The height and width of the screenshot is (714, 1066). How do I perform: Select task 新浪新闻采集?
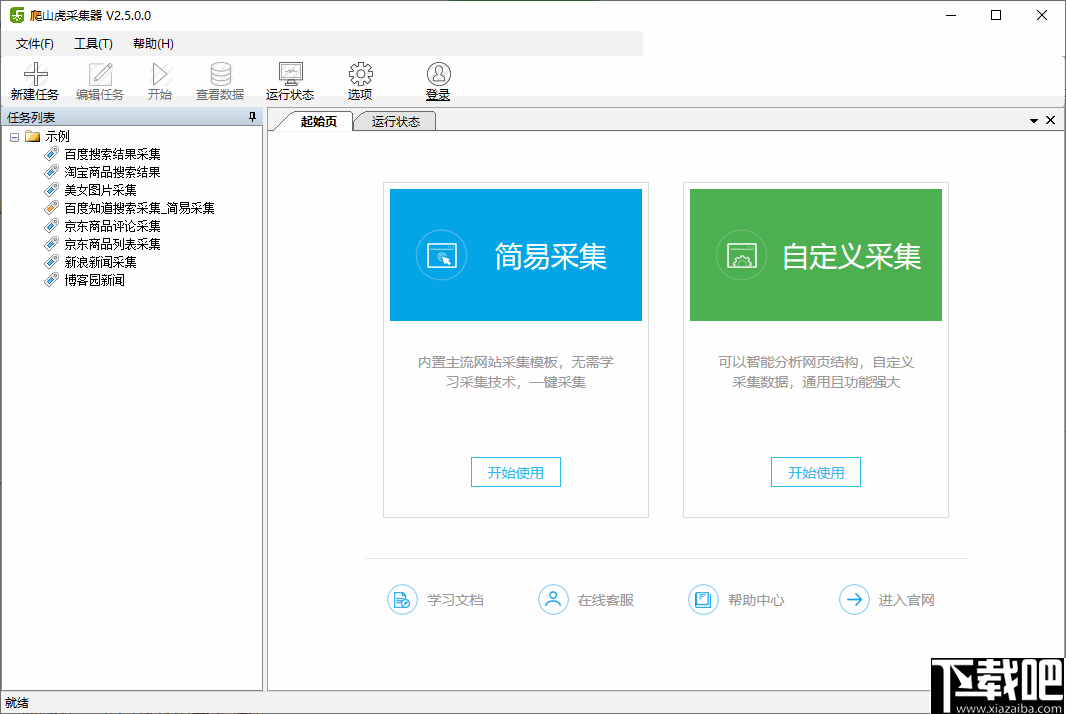[x=100, y=262]
